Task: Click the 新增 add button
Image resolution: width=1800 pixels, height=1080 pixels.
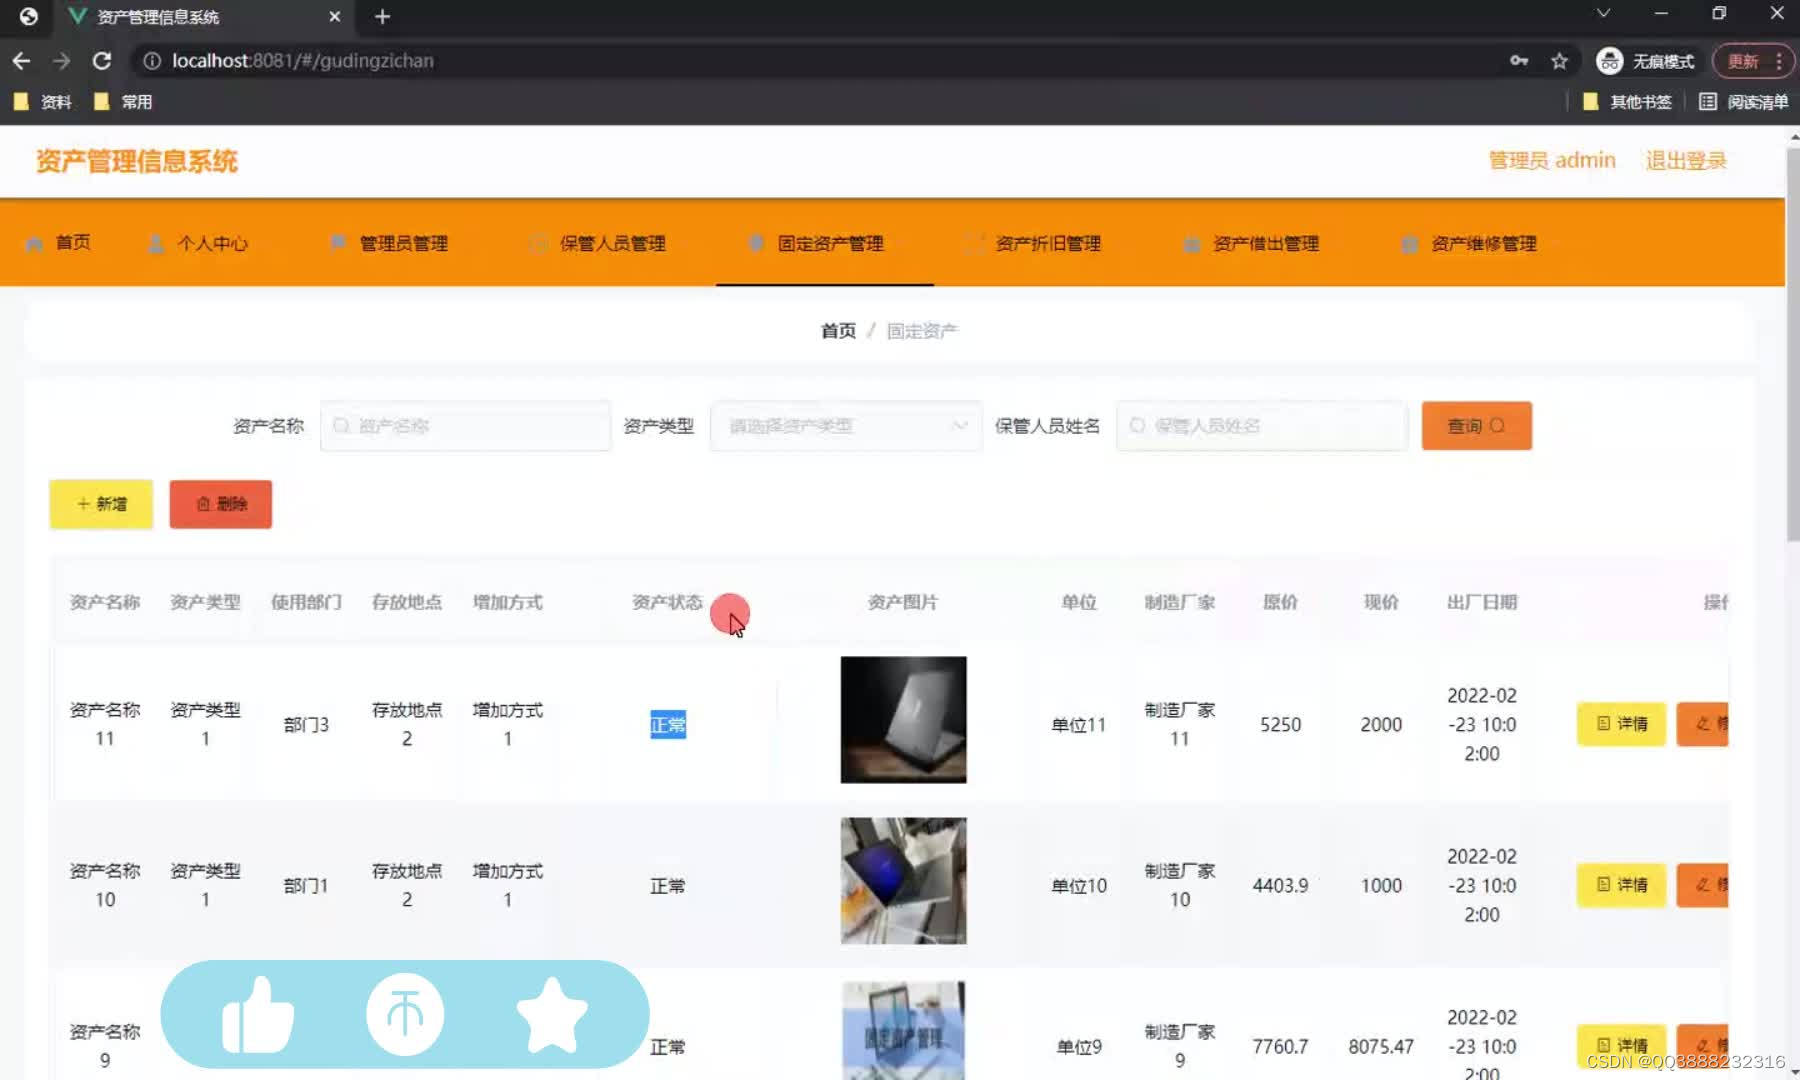Action: pos(101,504)
